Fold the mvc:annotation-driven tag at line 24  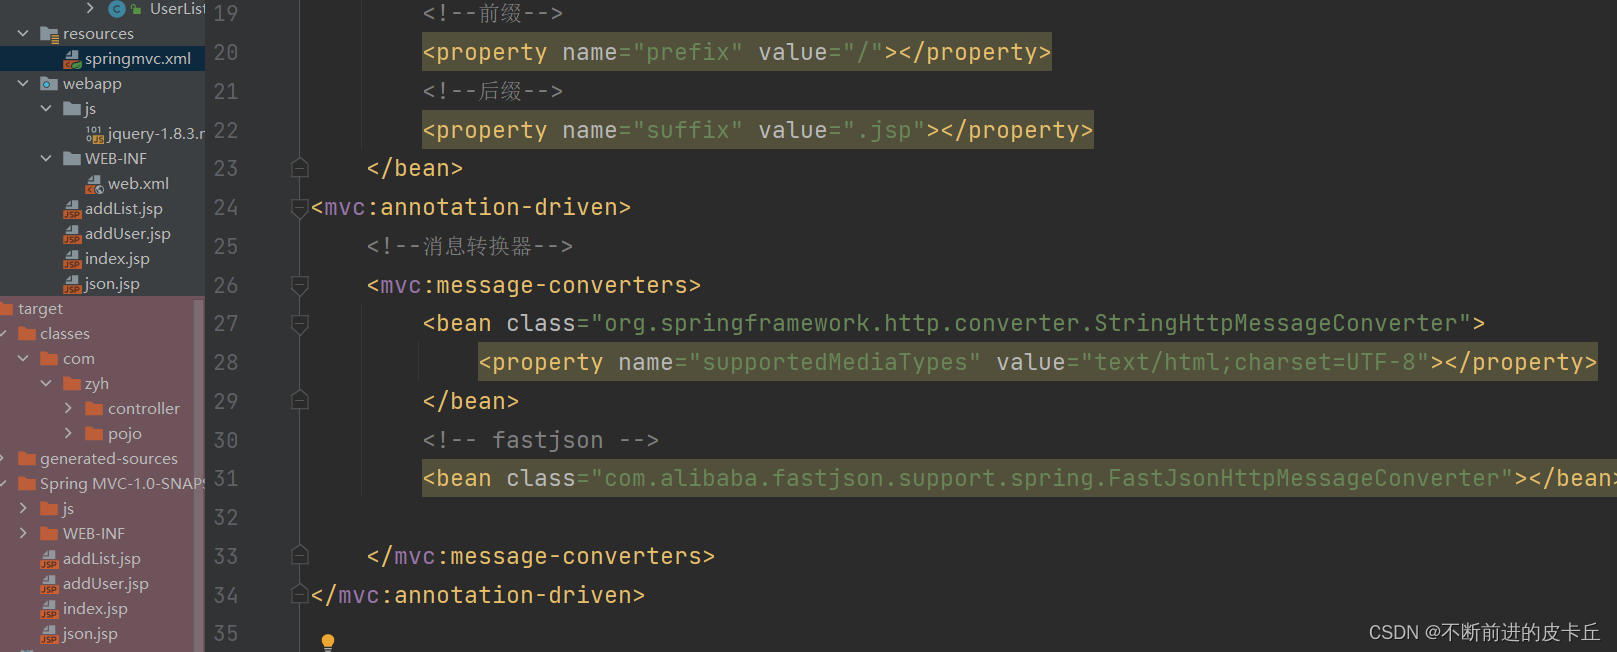pyautogui.click(x=299, y=207)
